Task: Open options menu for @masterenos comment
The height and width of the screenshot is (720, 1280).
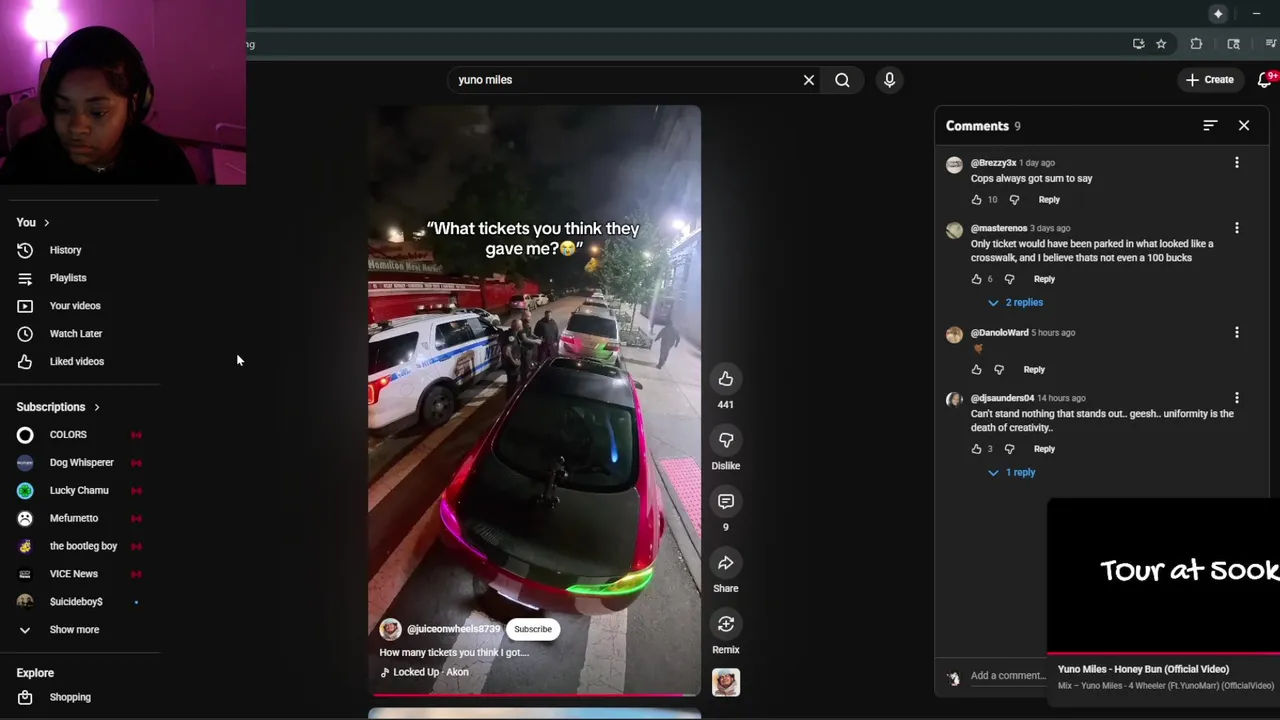Action: tap(1236, 228)
